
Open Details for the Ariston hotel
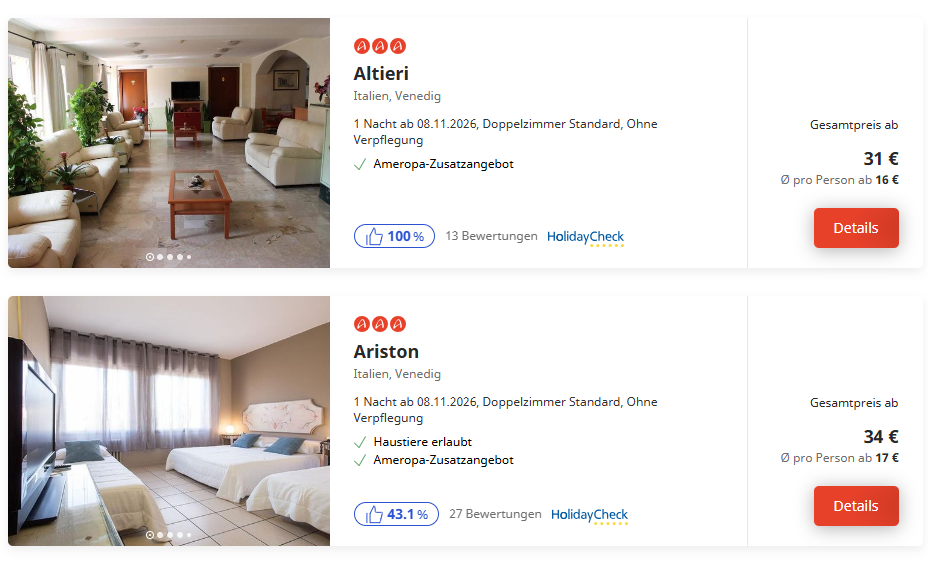coord(856,506)
